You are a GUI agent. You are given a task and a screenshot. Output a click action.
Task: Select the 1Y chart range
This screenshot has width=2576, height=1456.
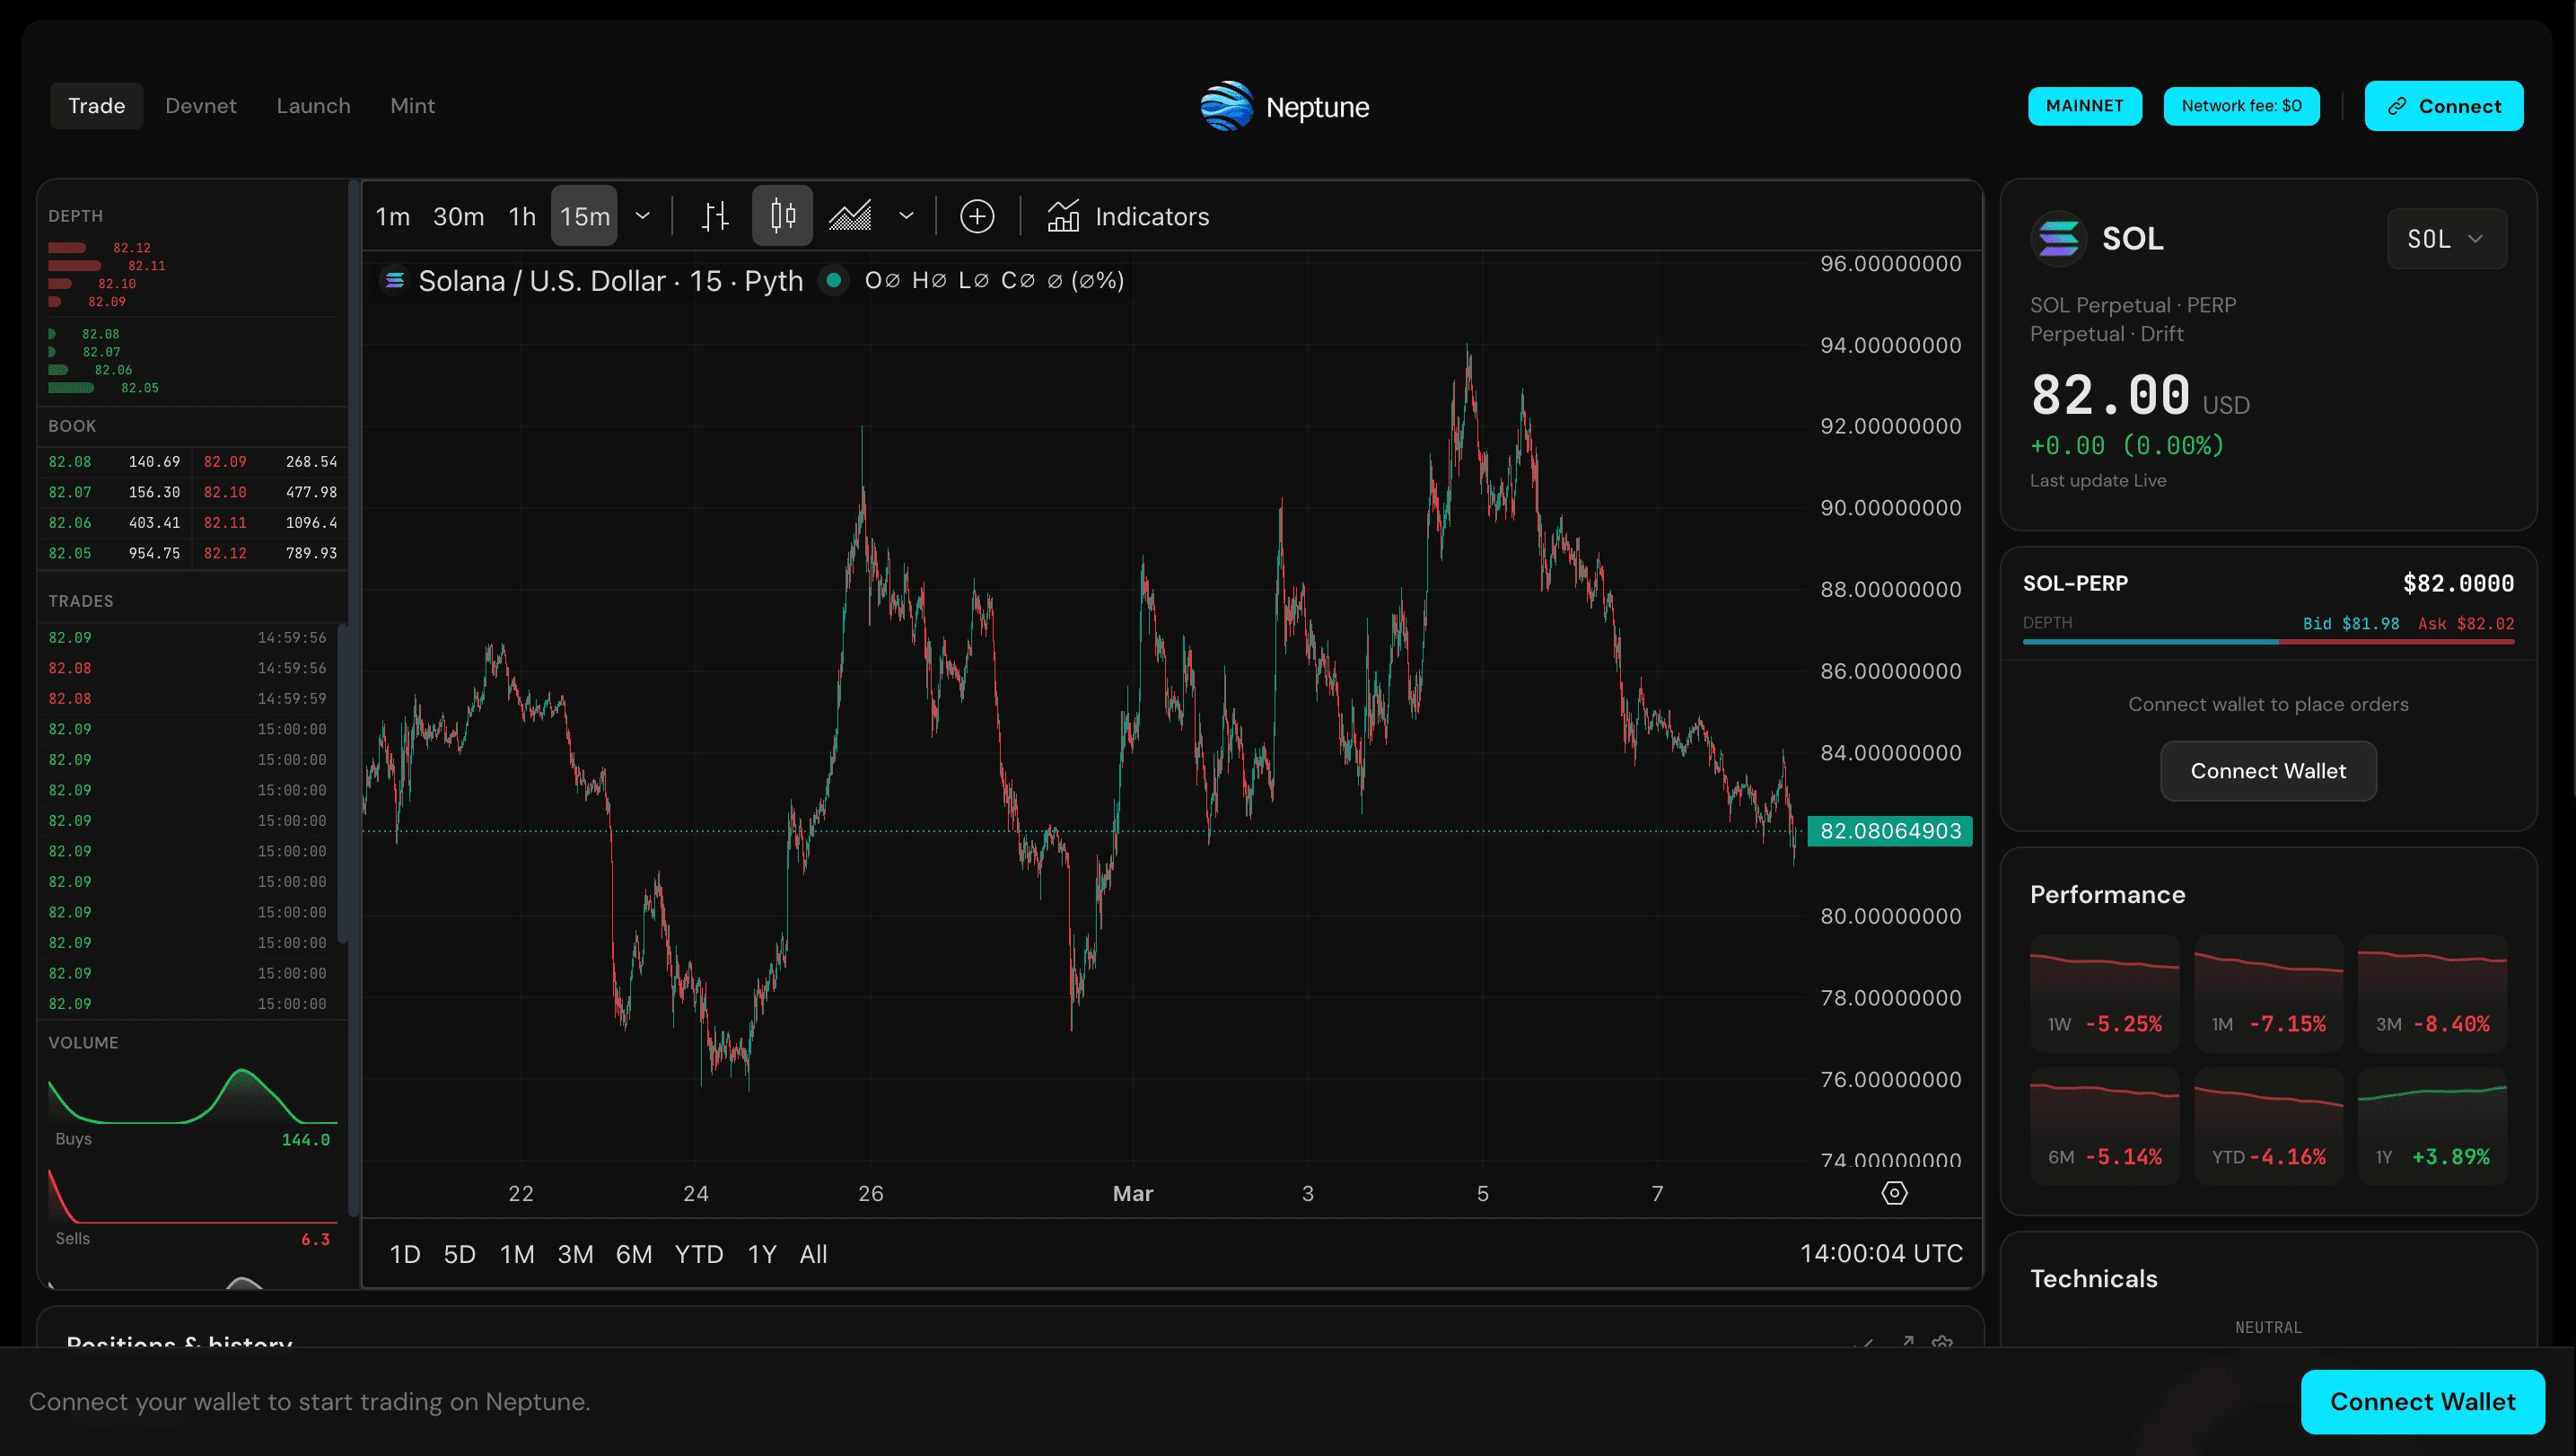762,1253
